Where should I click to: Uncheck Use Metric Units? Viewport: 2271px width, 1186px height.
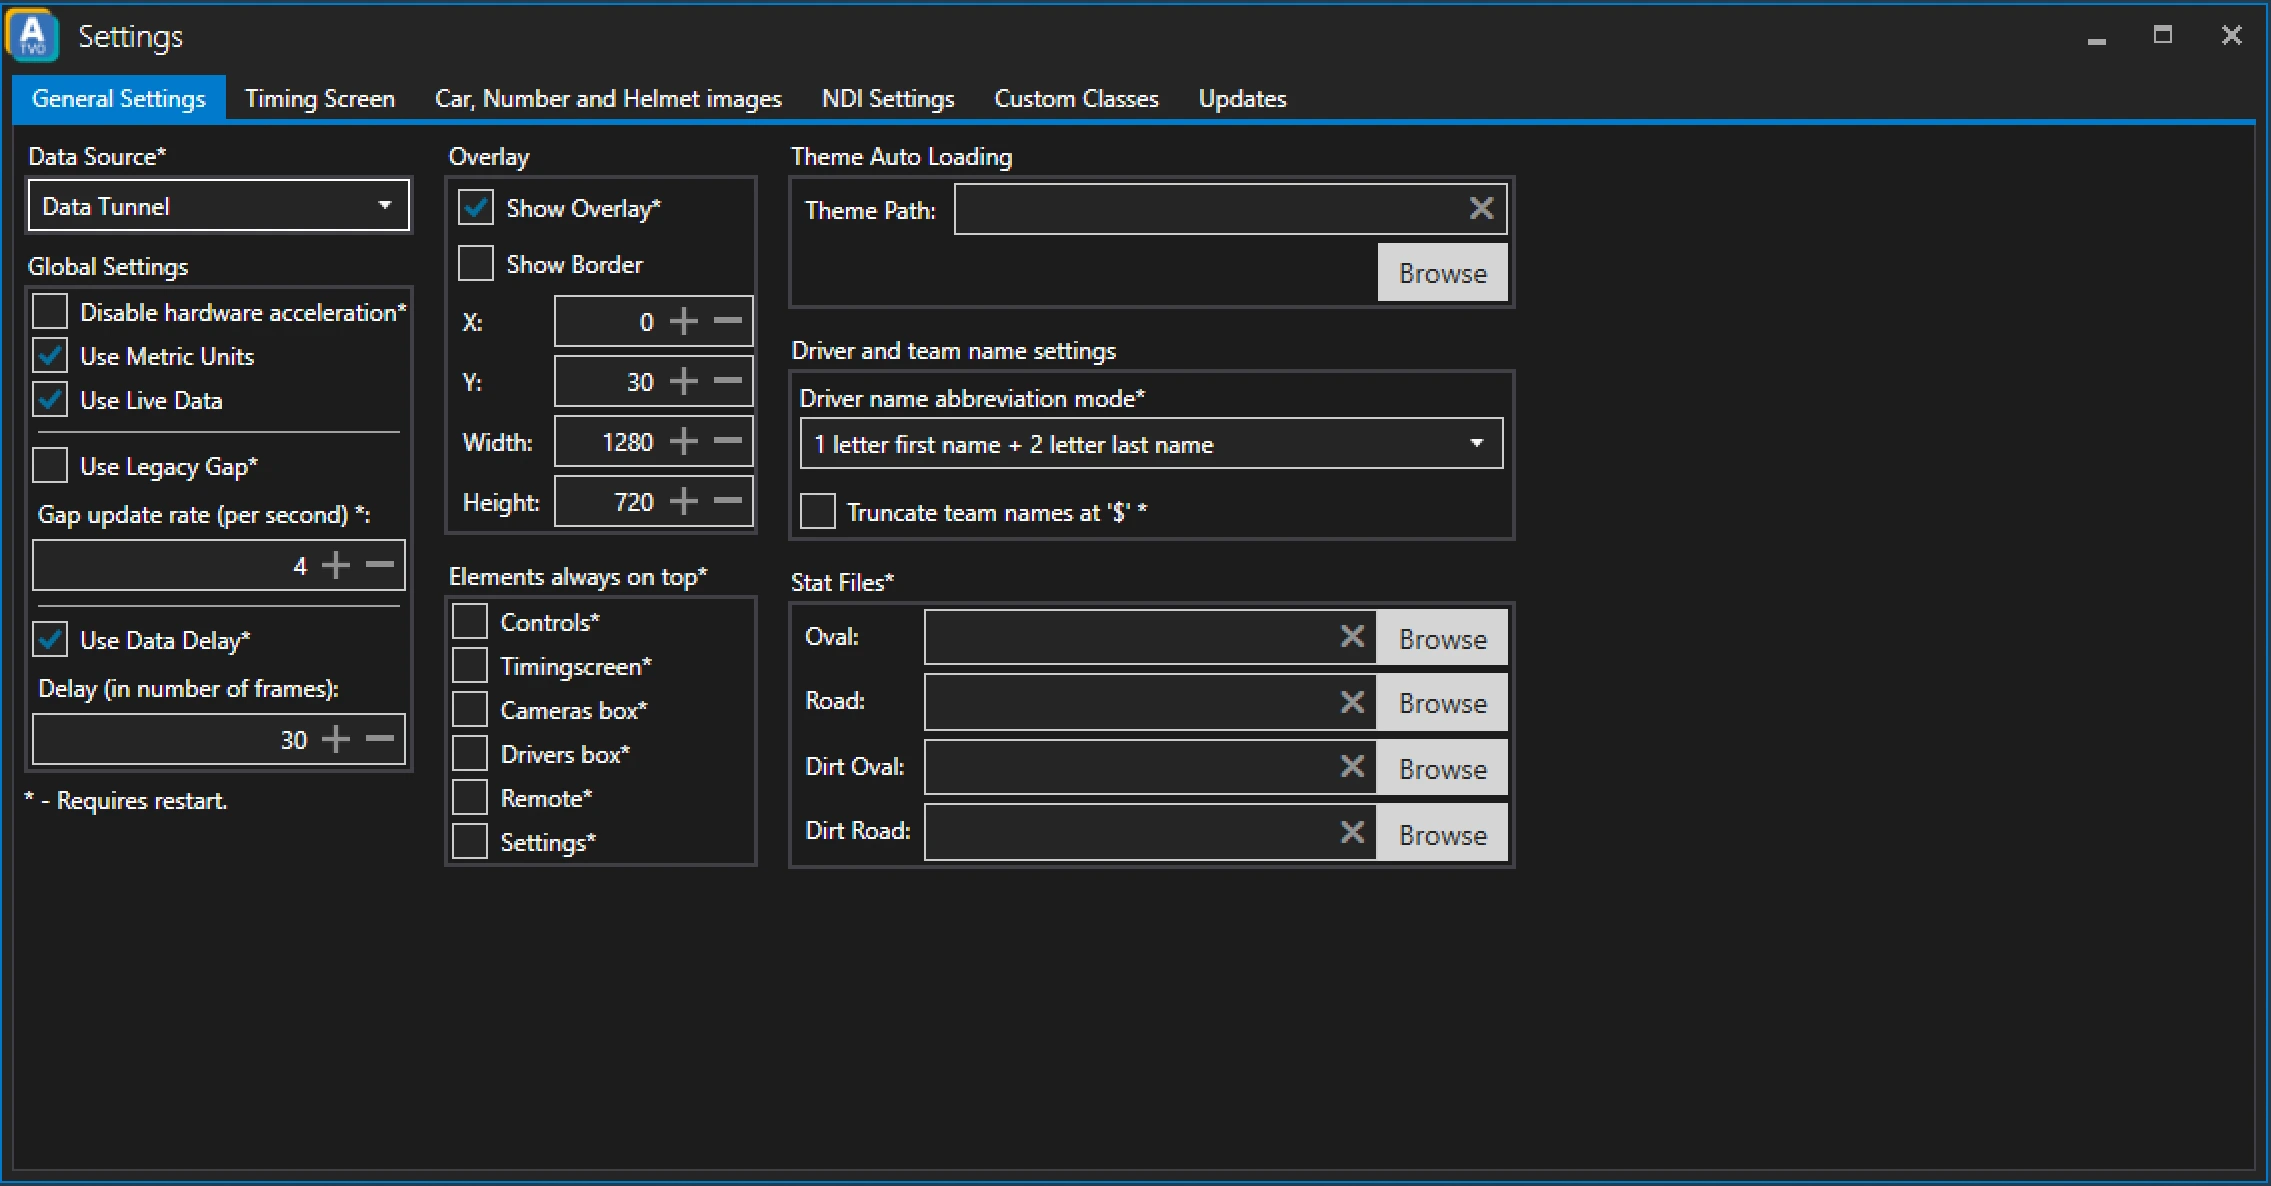click(x=50, y=355)
